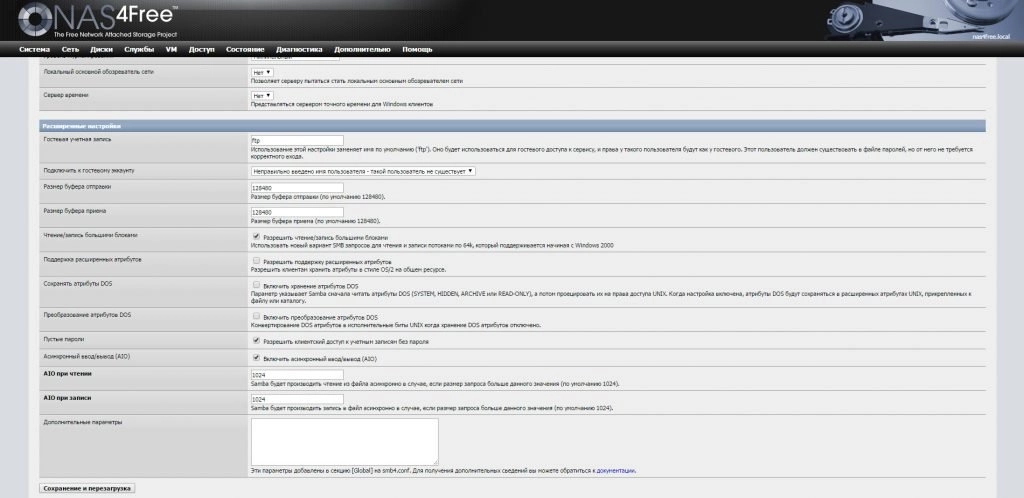Expand the Сервер времени dropdown

point(261,96)
